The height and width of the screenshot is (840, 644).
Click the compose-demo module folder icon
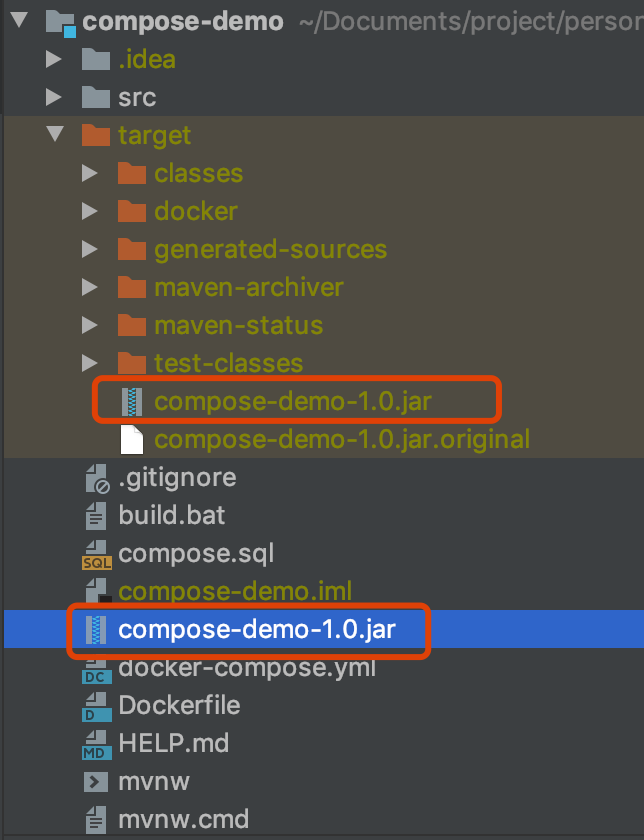(x=61, y=23)
